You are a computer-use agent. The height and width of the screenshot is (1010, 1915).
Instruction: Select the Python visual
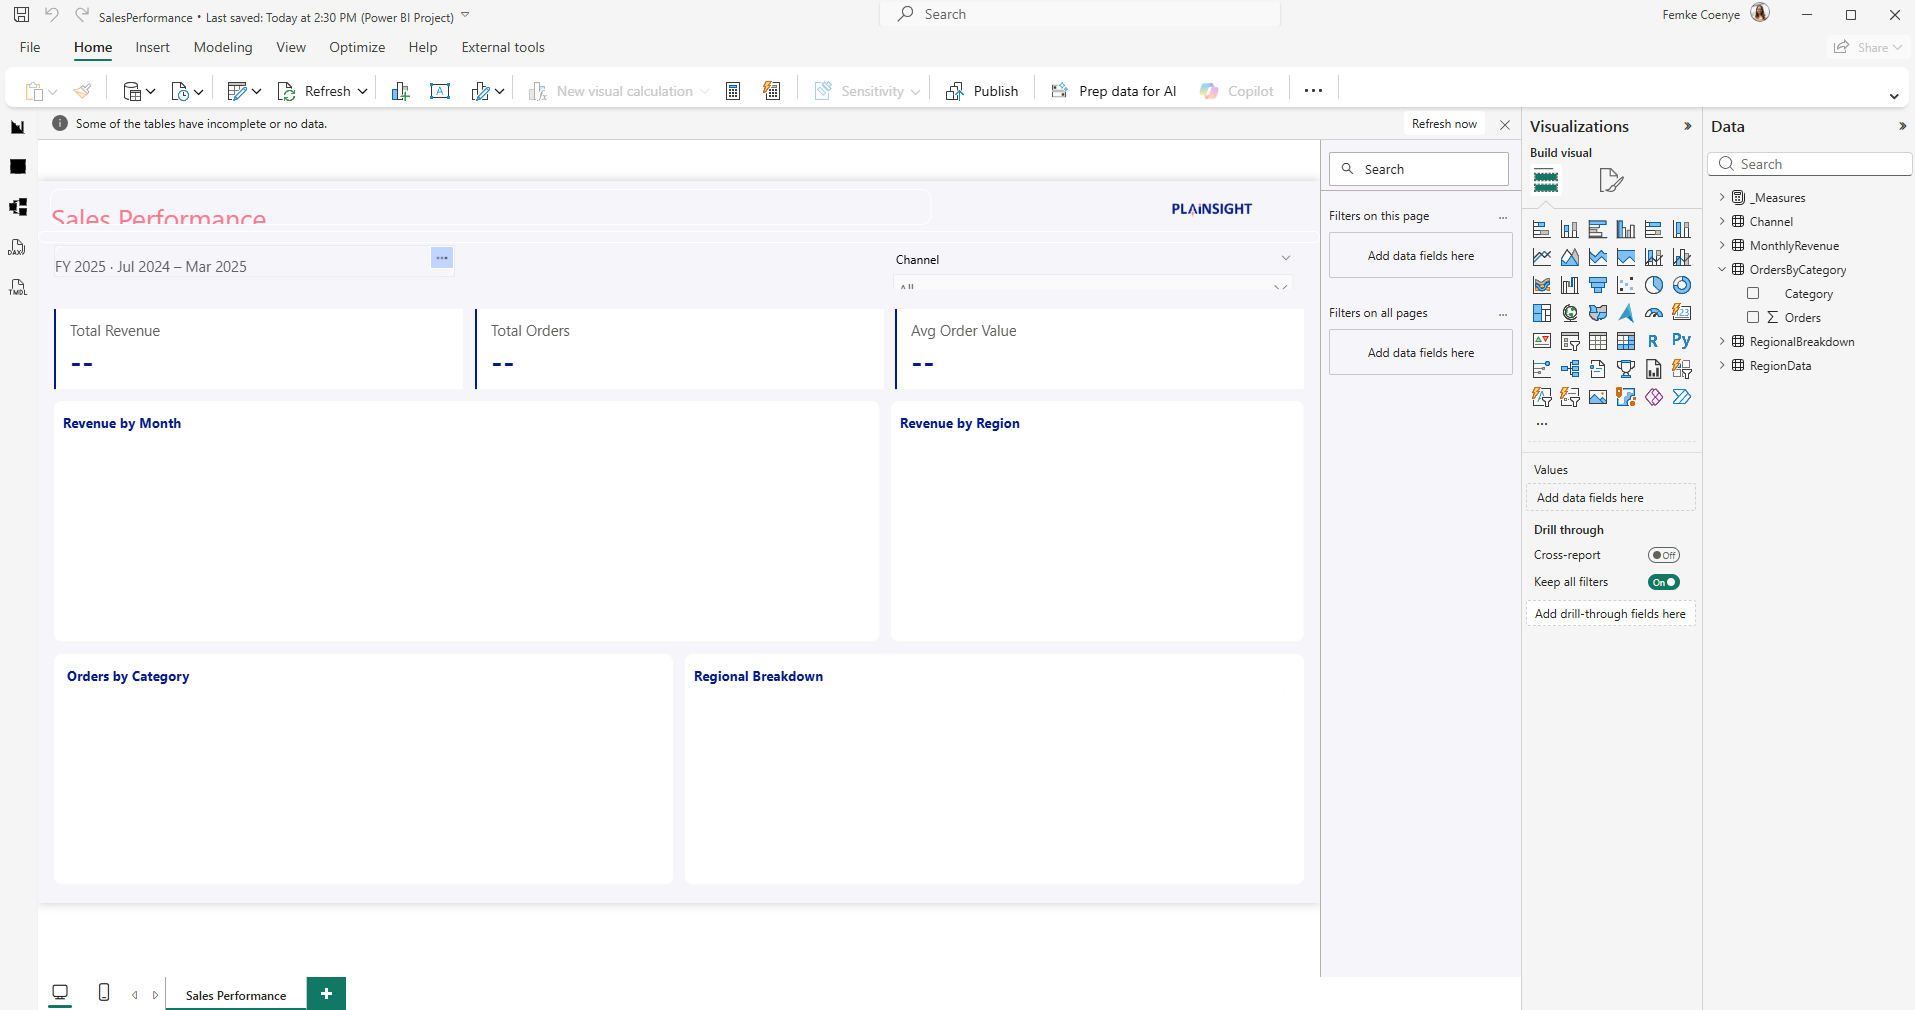click(1682, 341)
